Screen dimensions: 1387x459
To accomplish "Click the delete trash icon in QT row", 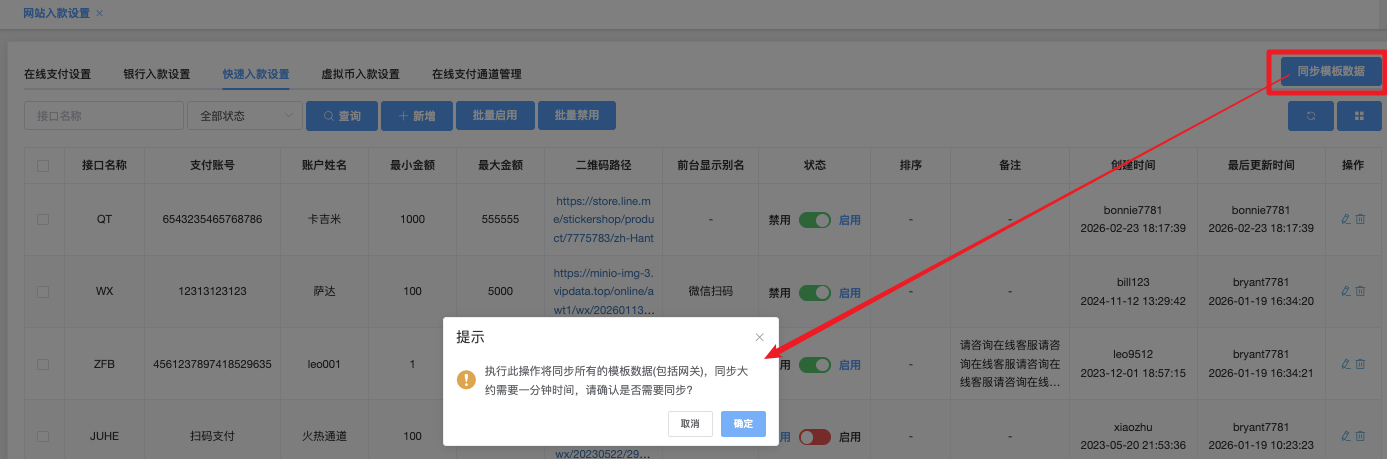I will (1360, 219).
